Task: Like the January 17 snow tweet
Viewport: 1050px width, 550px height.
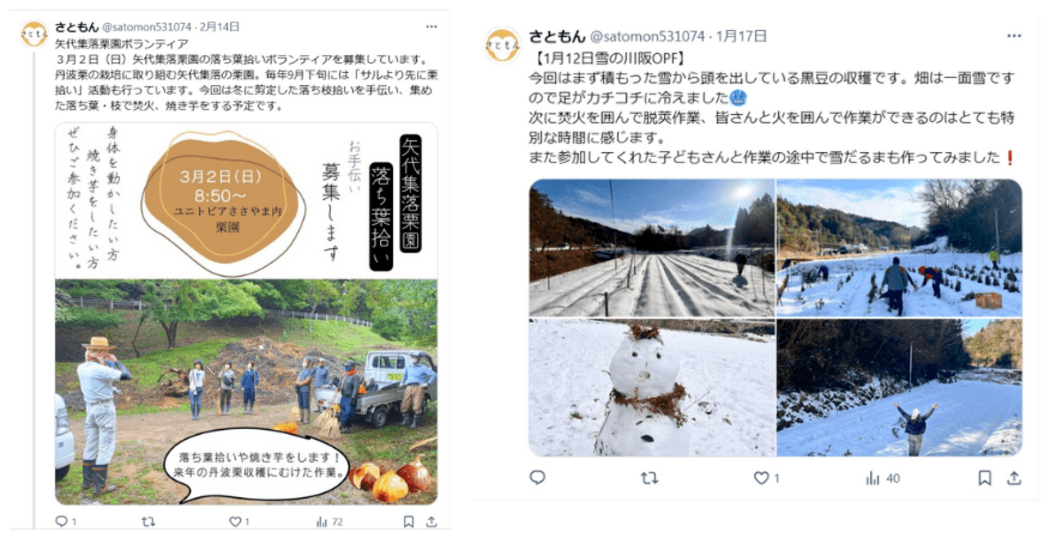Action: [x=766, y=478]
